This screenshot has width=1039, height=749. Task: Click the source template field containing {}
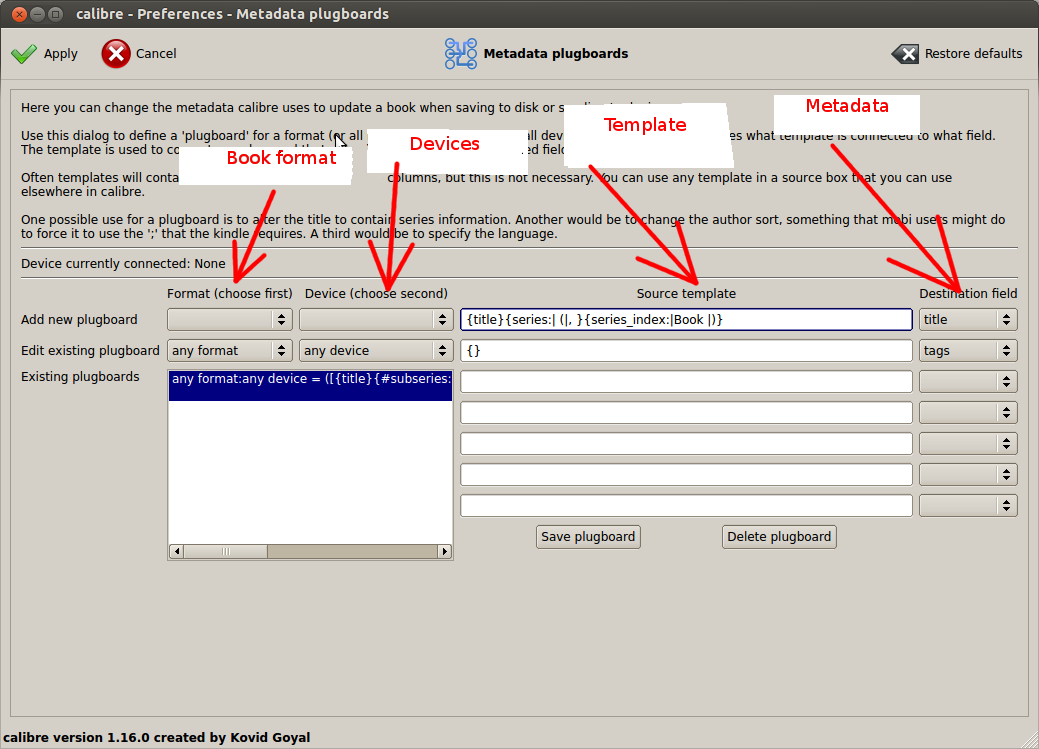click(x=686, y=351)
